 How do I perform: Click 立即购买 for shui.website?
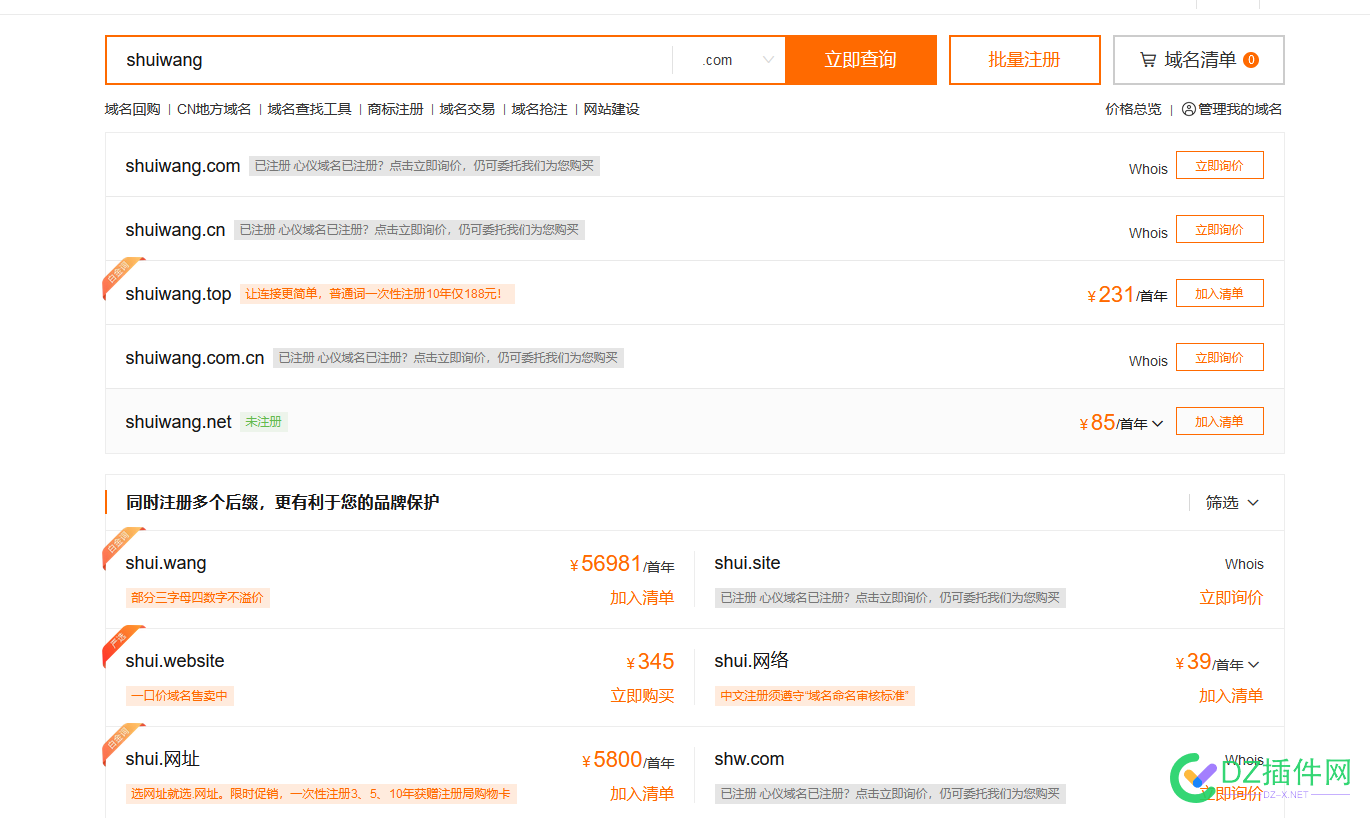pyautogui.click(x=642, y=696)
